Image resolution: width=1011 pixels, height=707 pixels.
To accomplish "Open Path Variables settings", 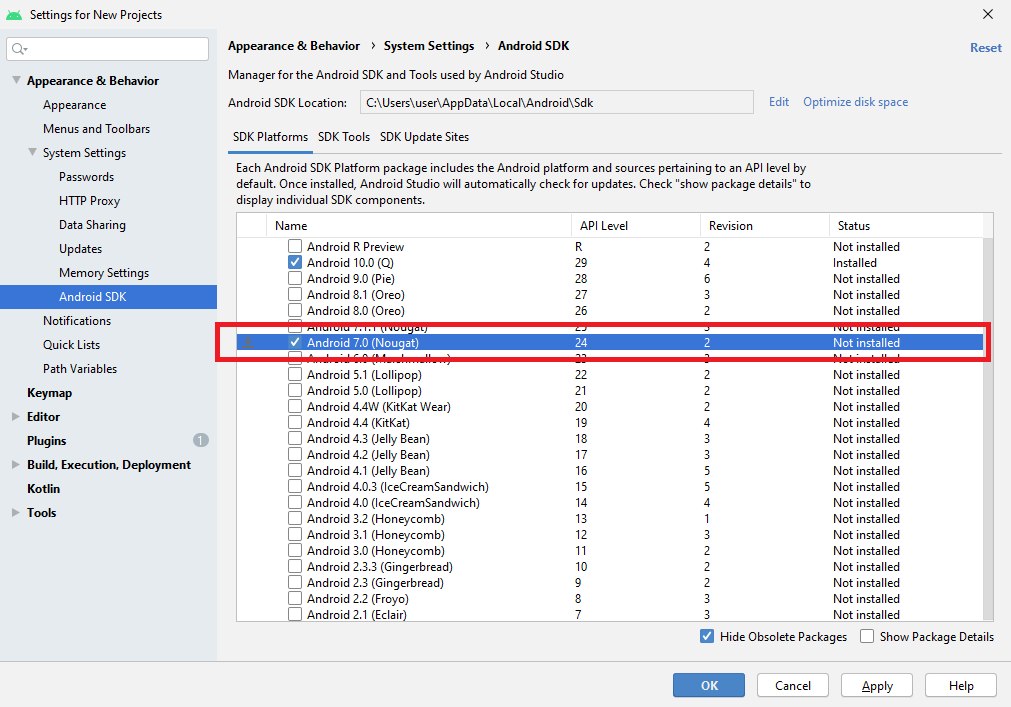I will pos(80,369).
